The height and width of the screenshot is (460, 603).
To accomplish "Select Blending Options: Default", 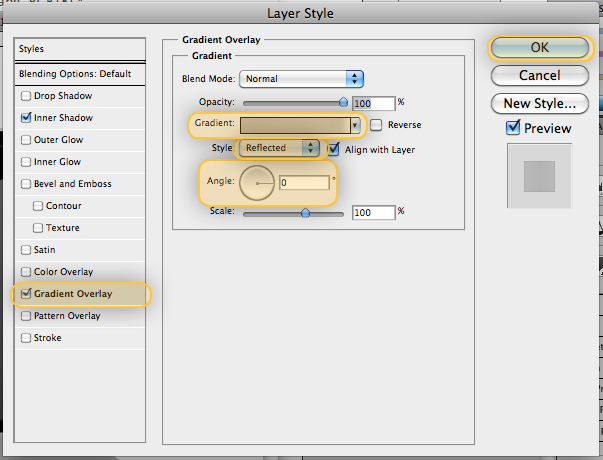I will pos(80,74).
